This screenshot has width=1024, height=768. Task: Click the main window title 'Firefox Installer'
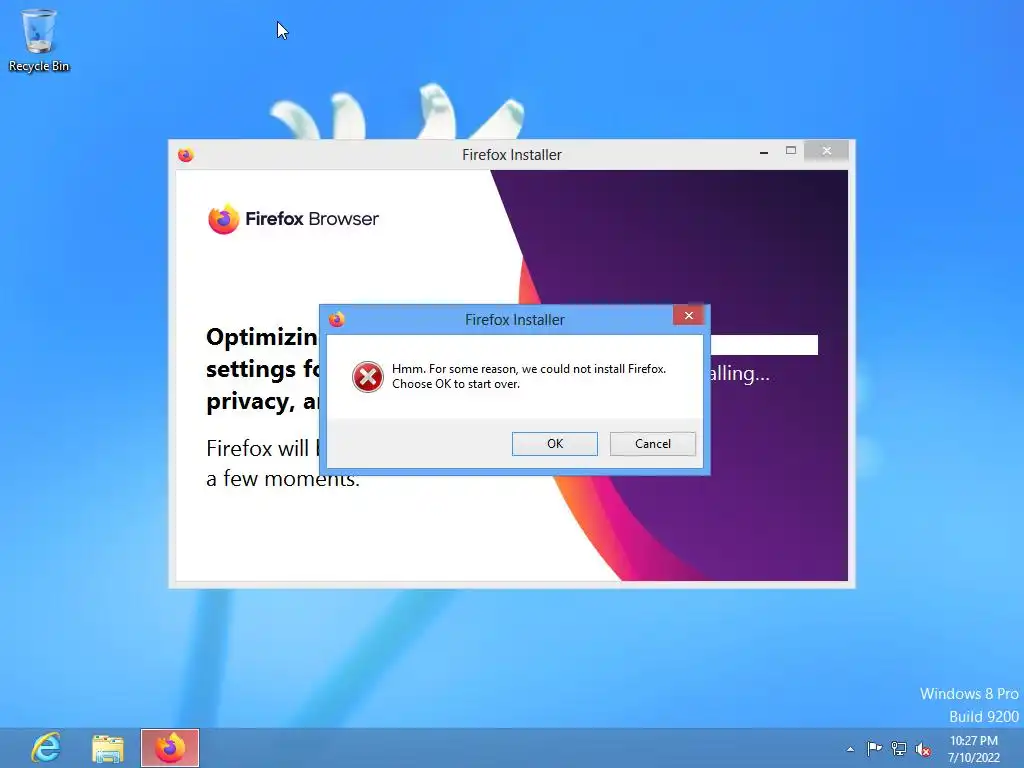coord(512,155)
